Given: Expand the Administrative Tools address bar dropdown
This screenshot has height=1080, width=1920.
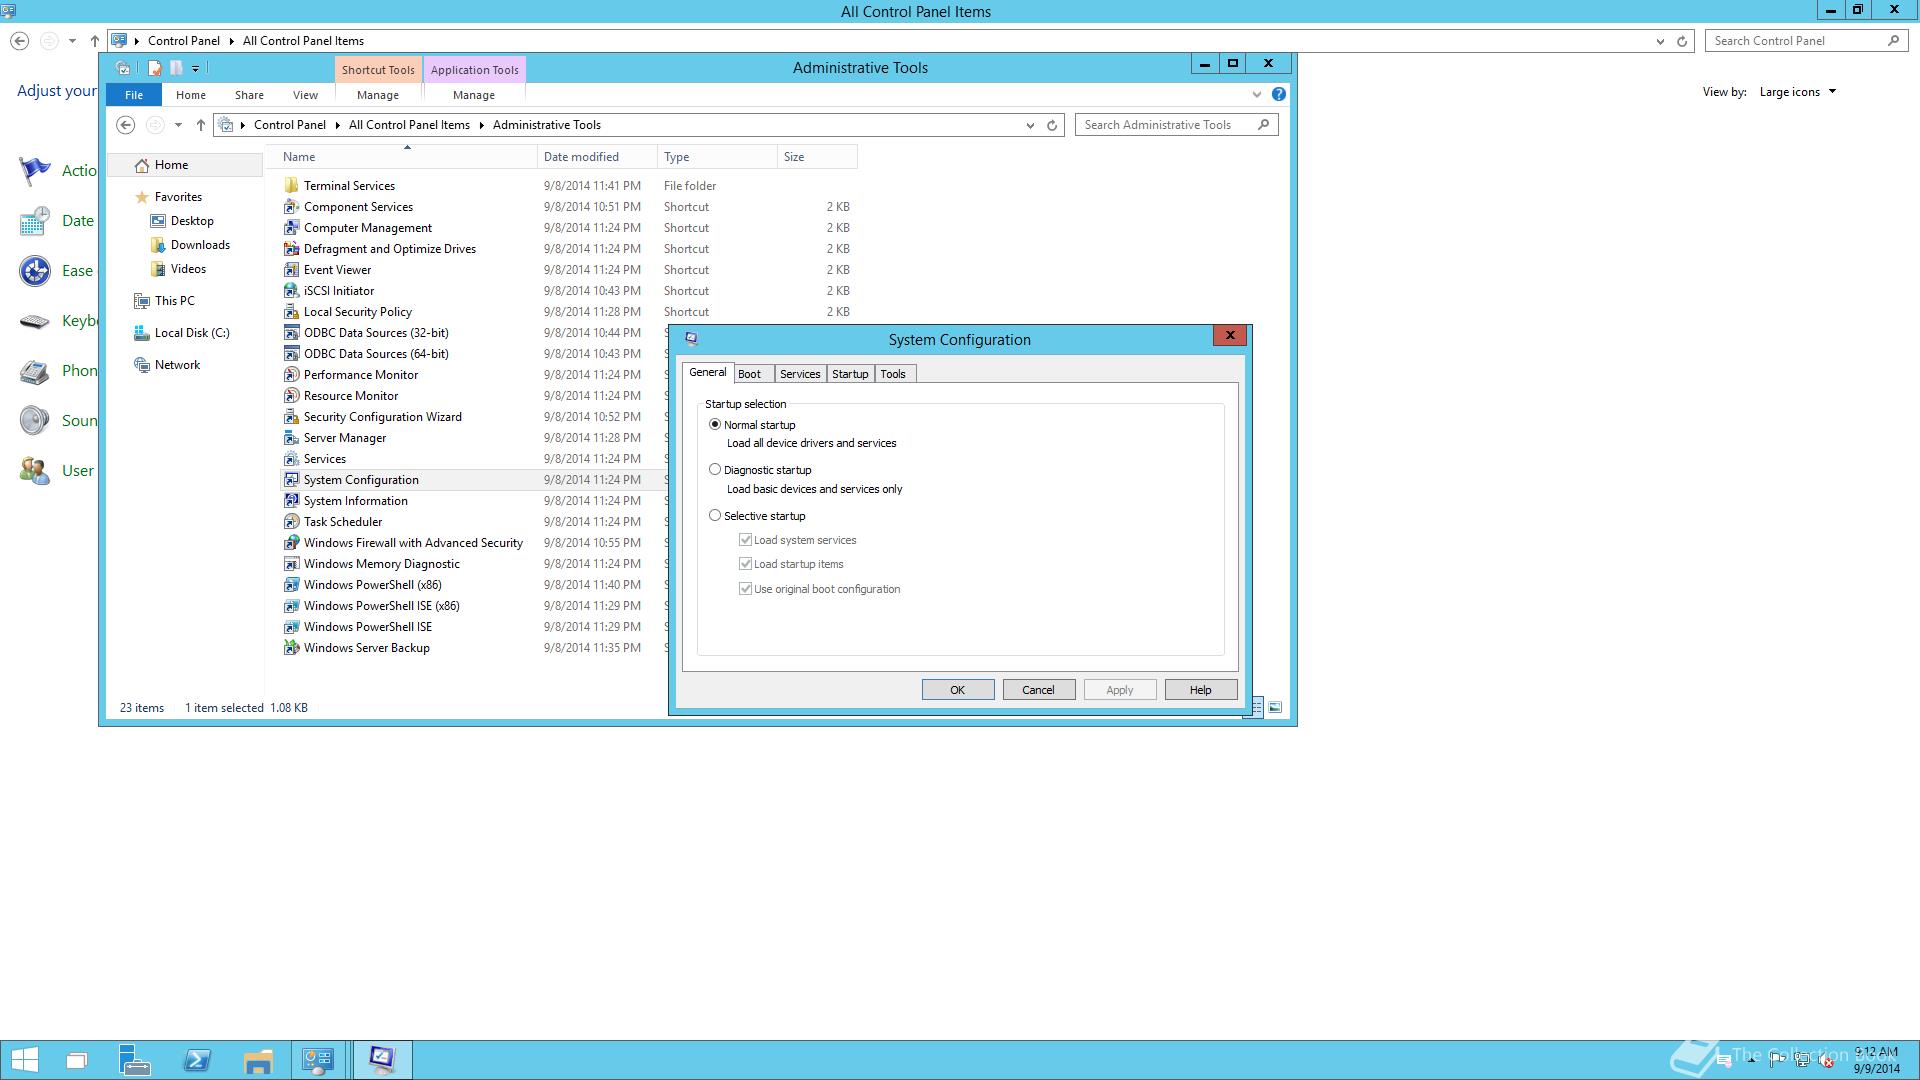Looking at the screenshot, I should click(x=1030, y=125).
